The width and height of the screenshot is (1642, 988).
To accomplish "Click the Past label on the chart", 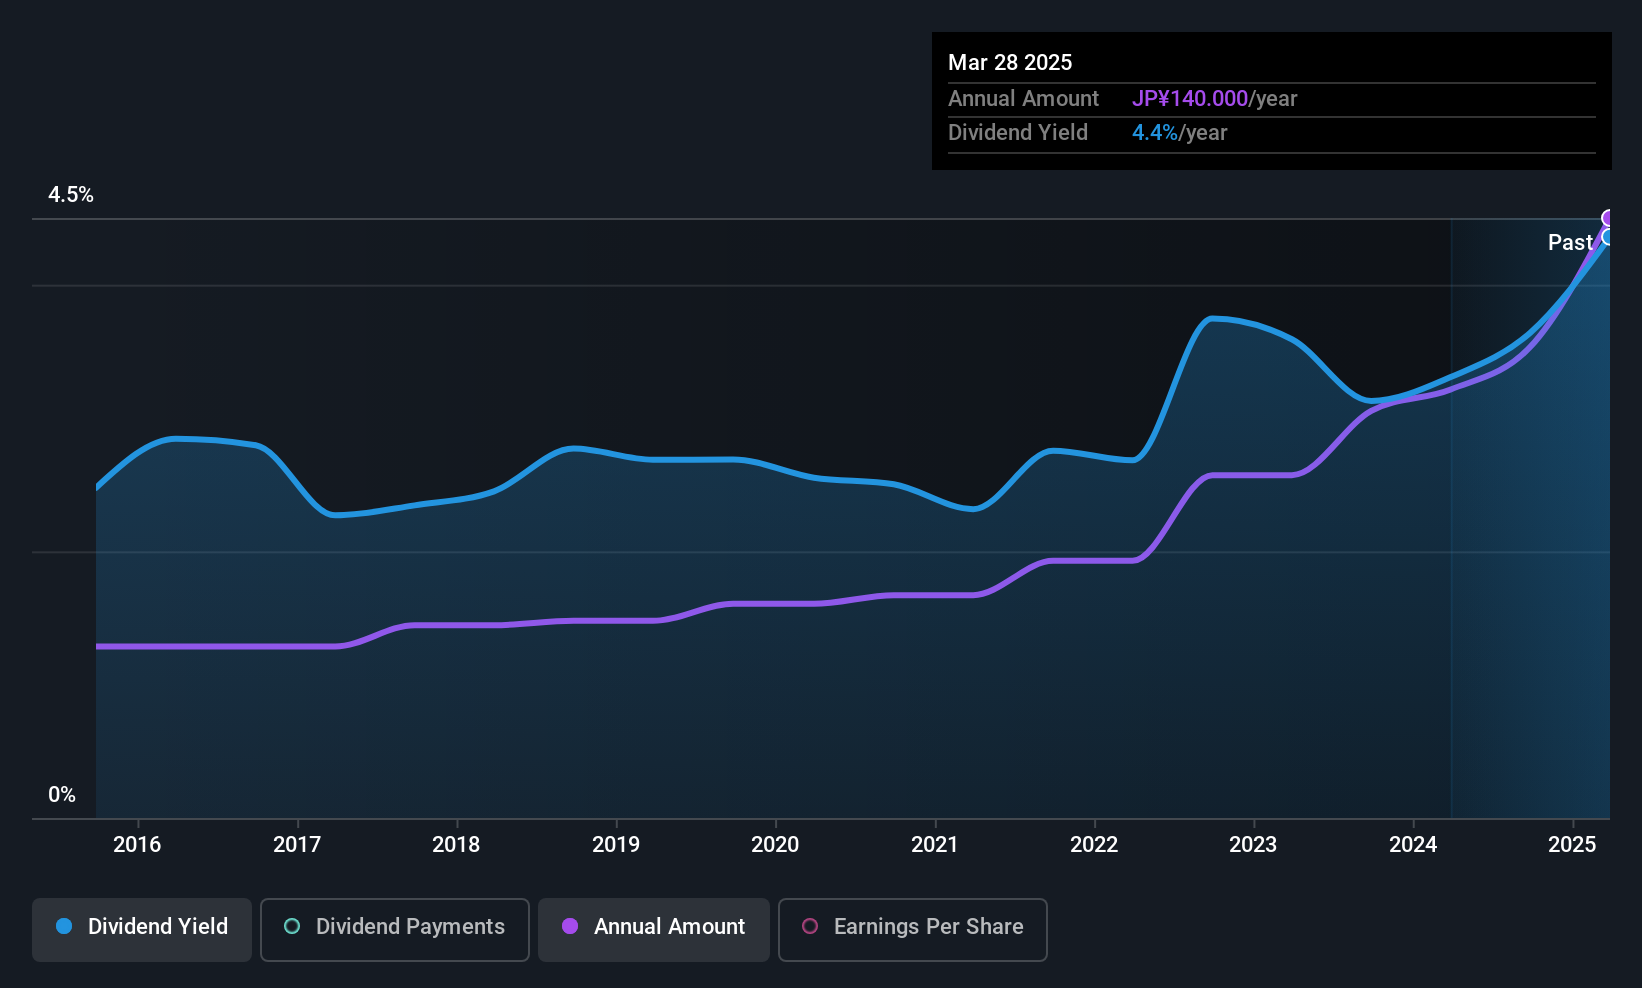I will [1570, 242].
